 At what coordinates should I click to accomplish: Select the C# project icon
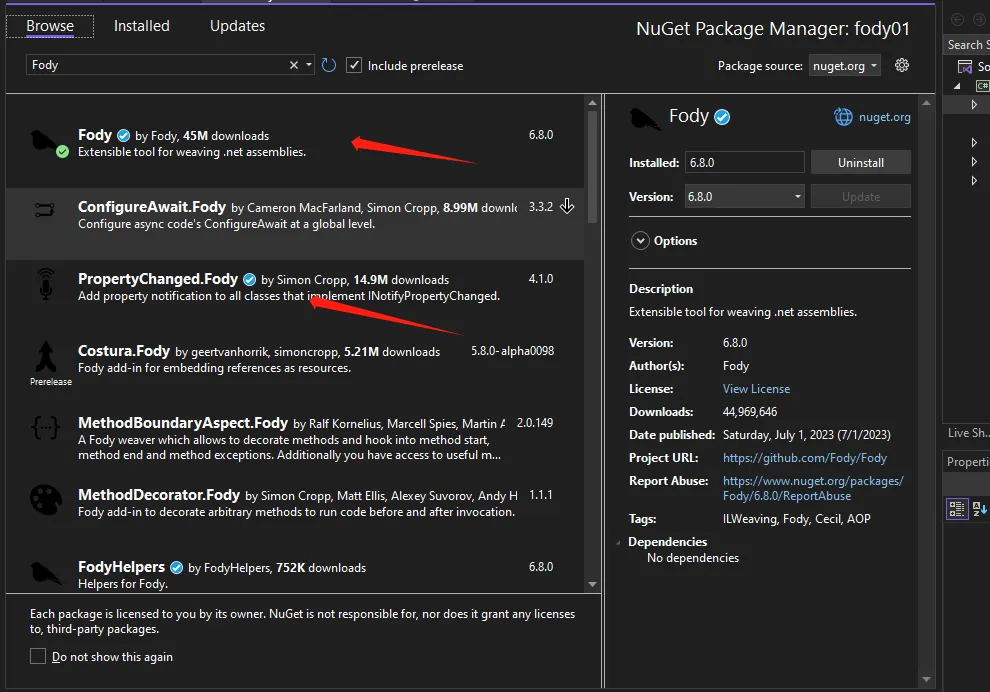(982, 85)
